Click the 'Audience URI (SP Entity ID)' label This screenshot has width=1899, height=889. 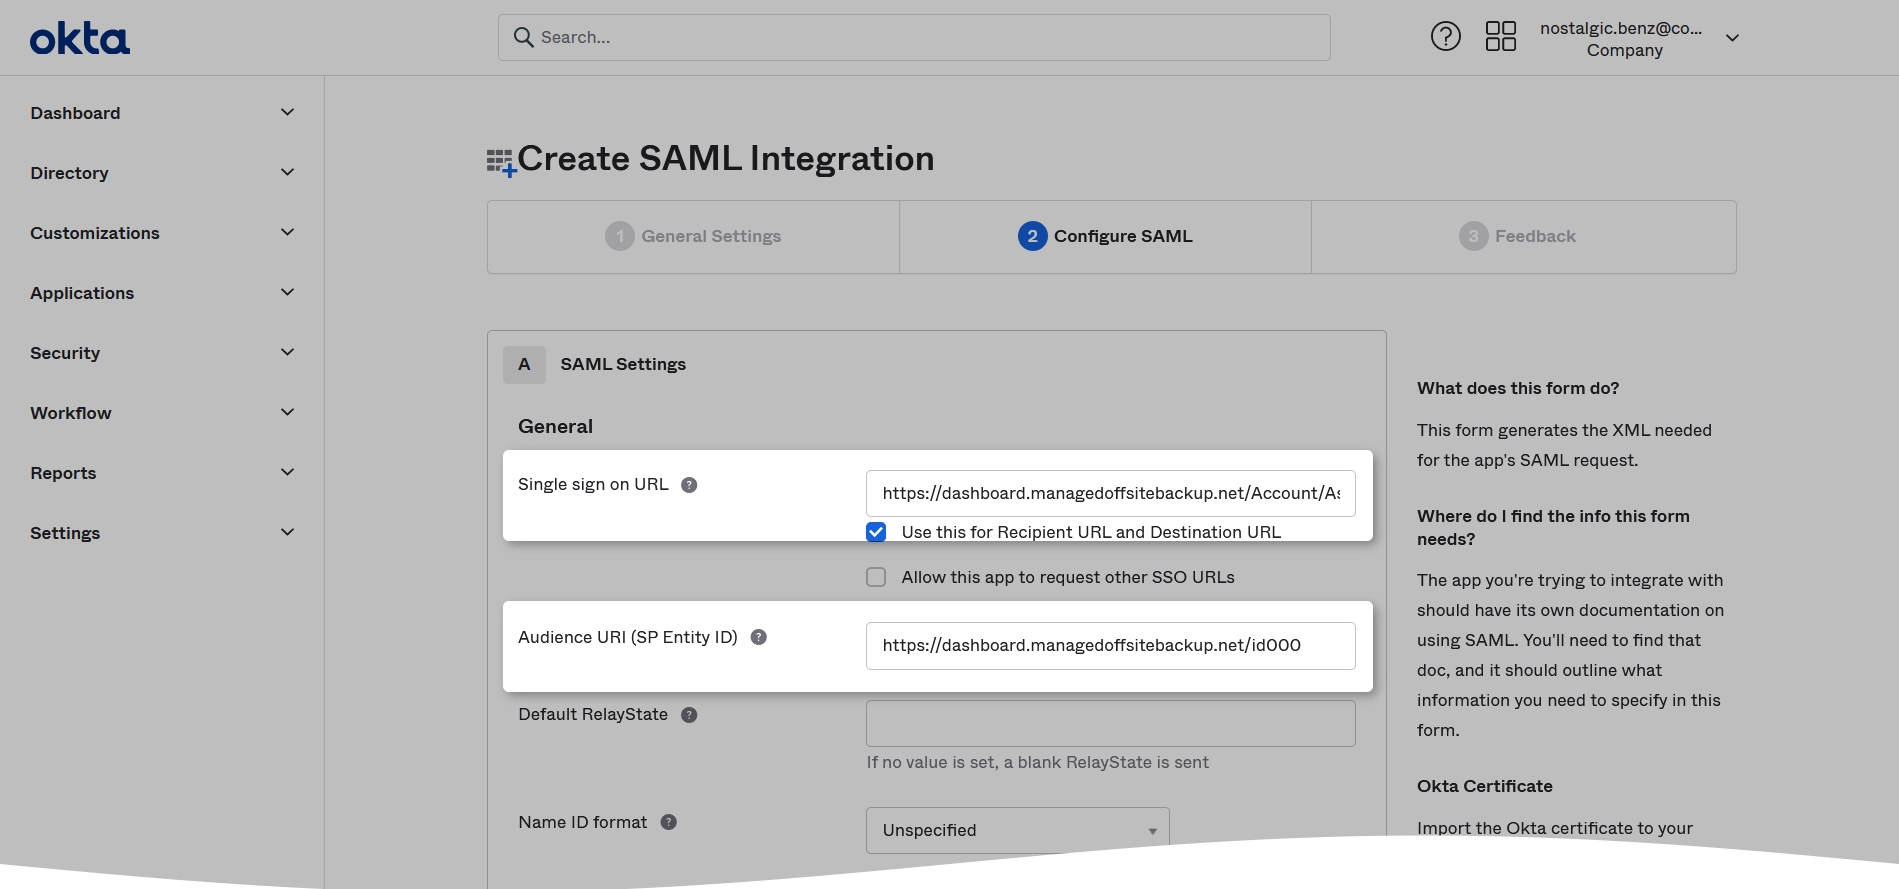coord(628,637)
